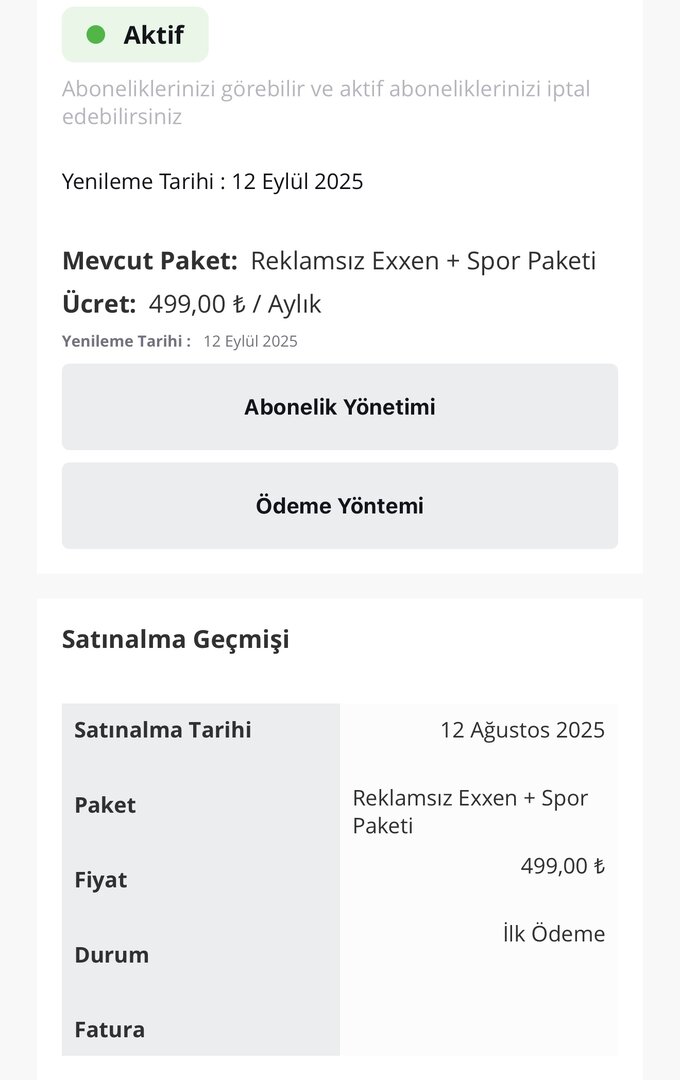Viewport: 680px width, 1080px height.
Task: Click the current package name beside Mevcut Paket
Action: pyautogui.click(x=423, y=261)
